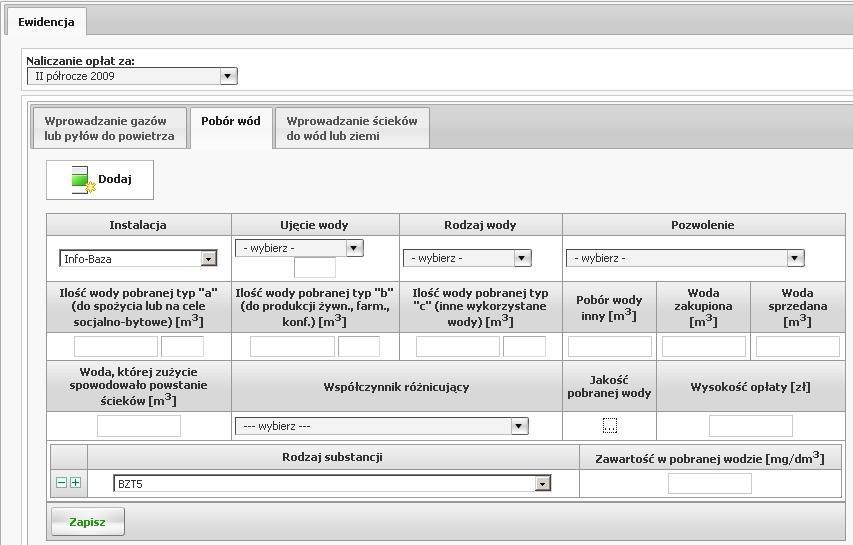Click the Dodaj button label
This screenshot has width=853, height=545.
point(115,179)
